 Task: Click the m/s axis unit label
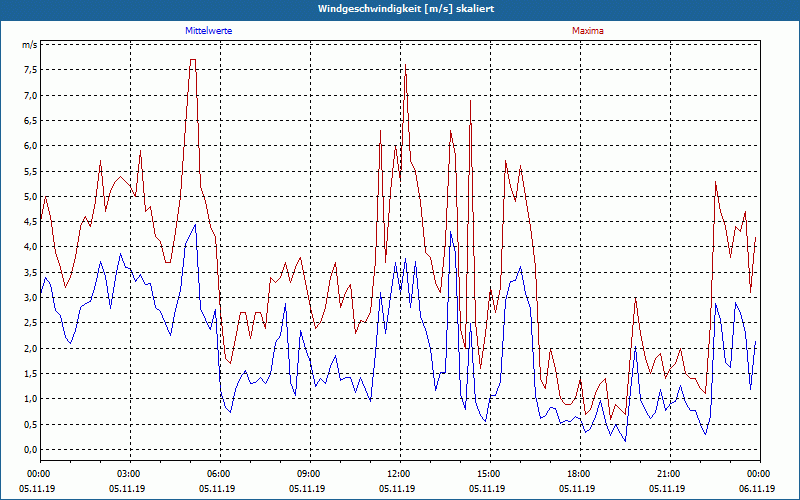point(30,45)
